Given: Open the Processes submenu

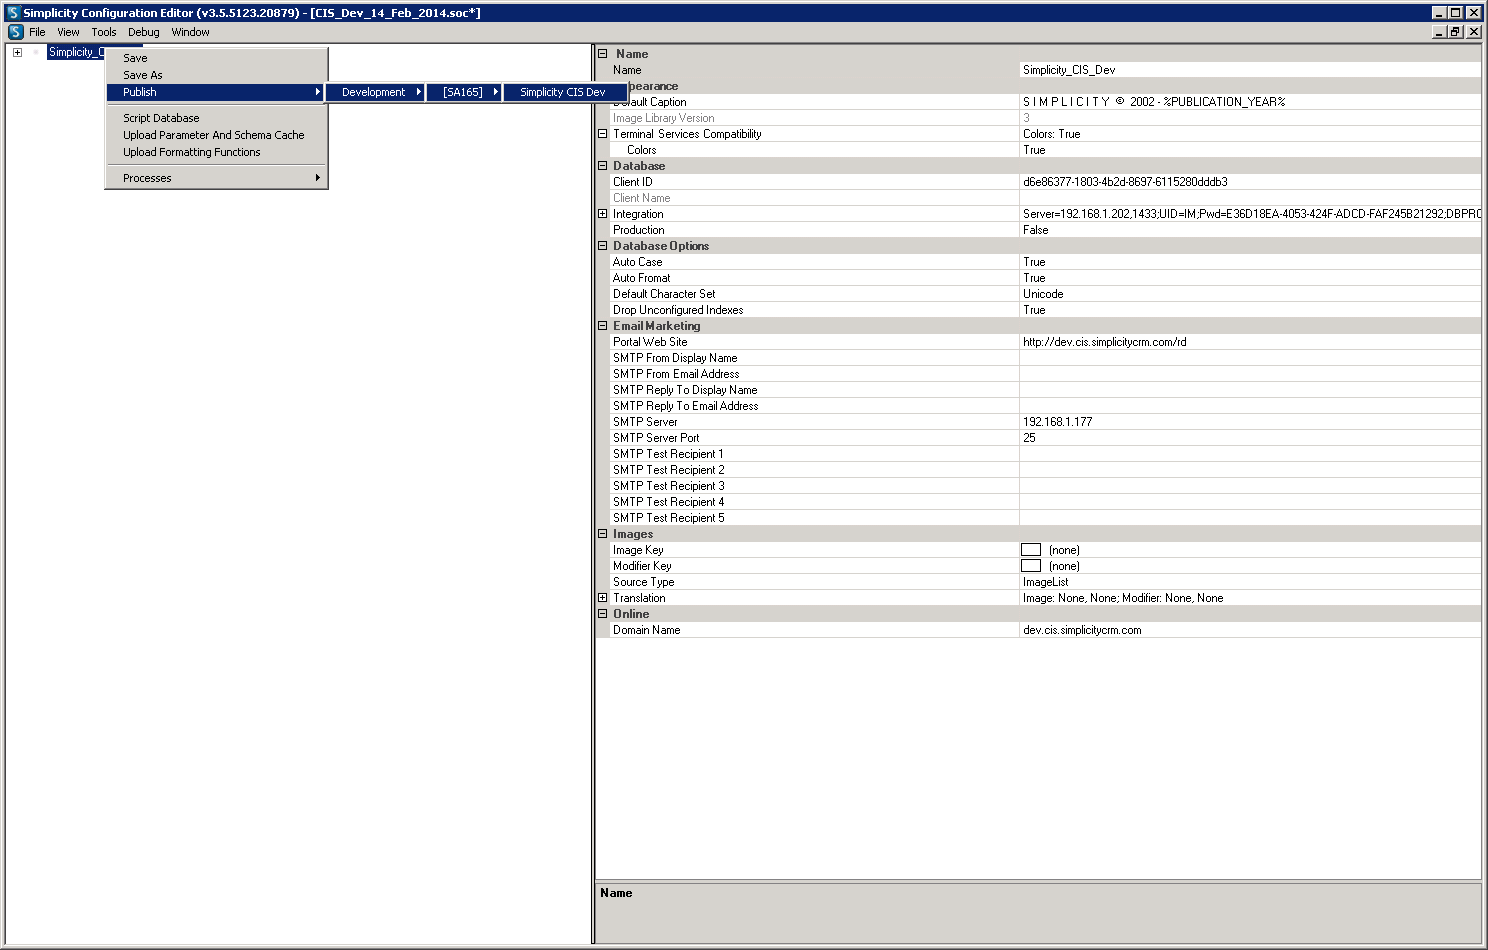Looking at the screenshot, I should click(x=216, y=178).
